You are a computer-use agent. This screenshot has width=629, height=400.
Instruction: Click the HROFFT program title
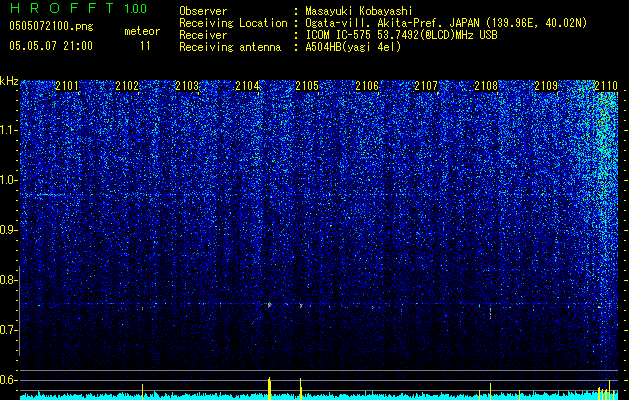[61, 8]
